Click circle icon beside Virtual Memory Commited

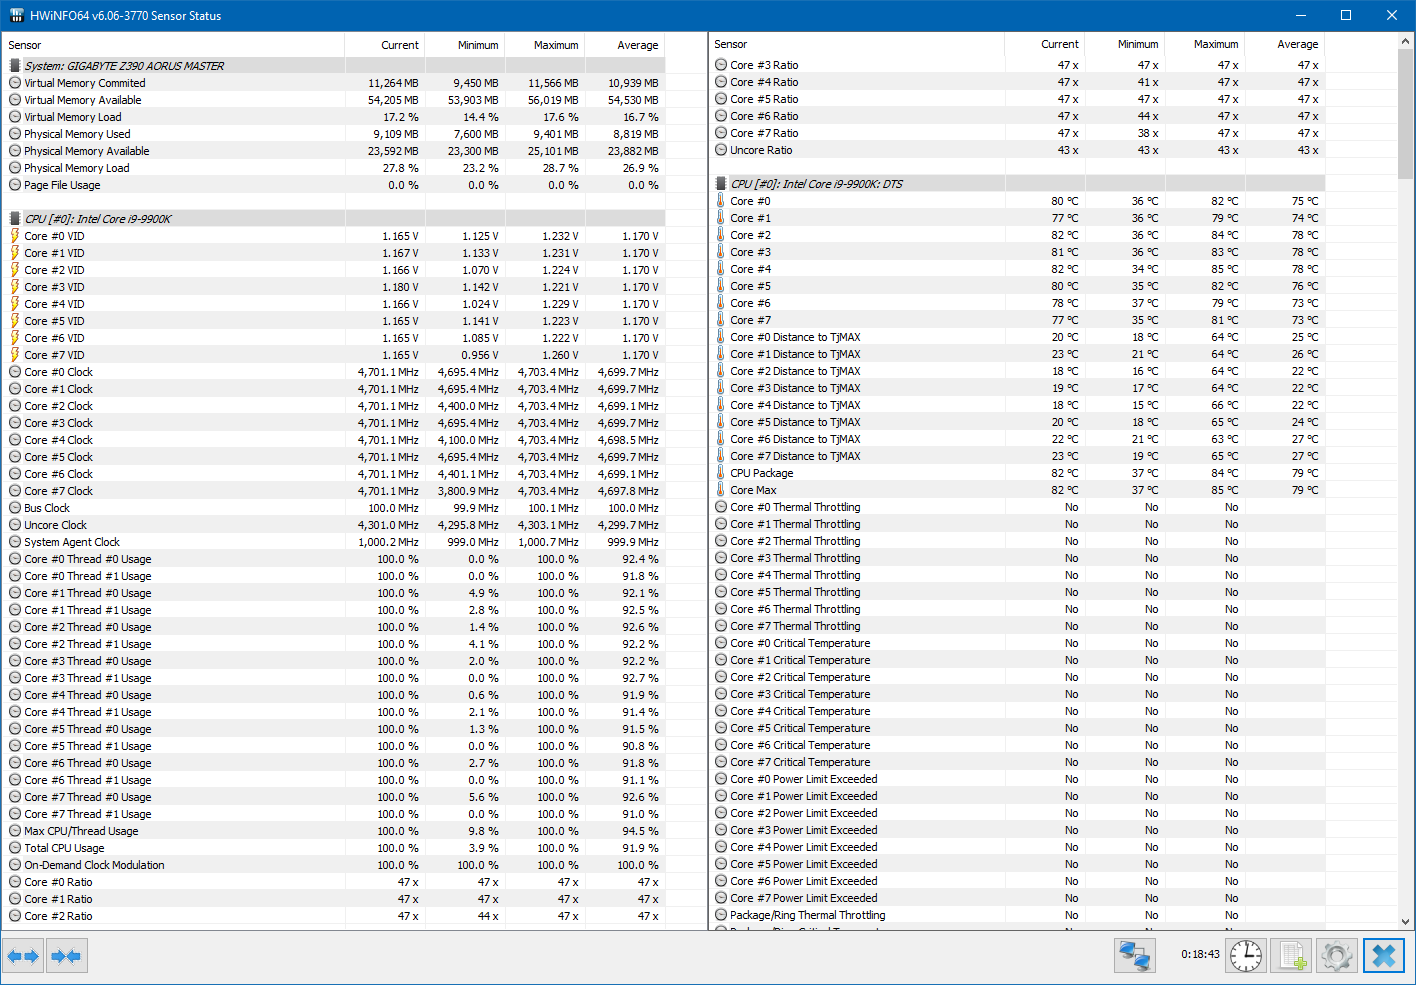15,83
